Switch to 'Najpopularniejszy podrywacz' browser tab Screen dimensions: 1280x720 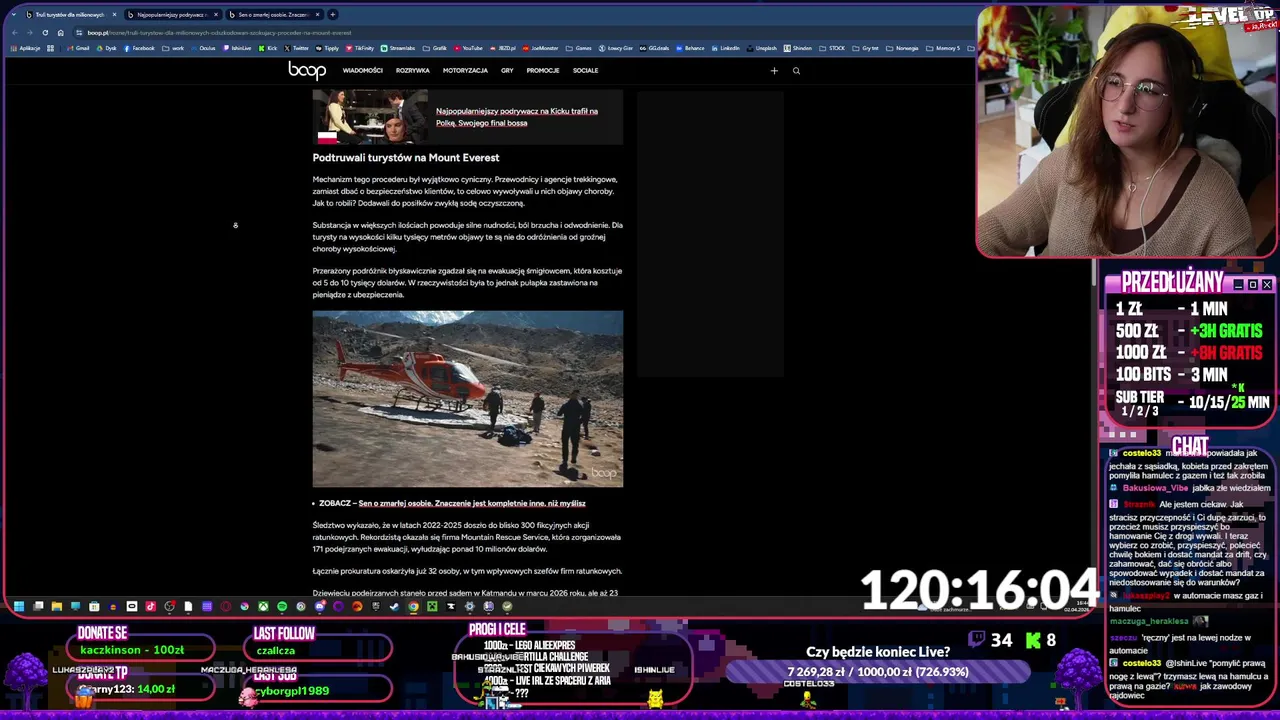(x=172, y=15)
